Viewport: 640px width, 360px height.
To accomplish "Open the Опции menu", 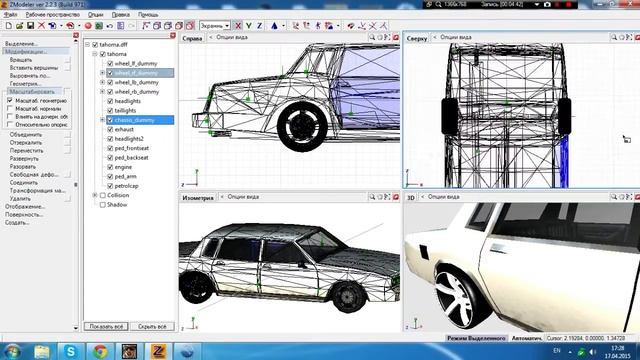I will click(96, 15).
